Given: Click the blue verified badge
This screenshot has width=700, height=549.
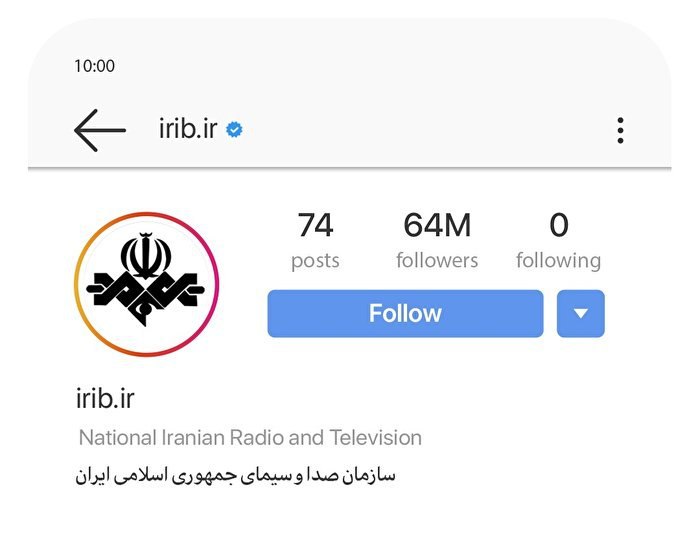Looking at the screenshot, I should (234, 130).
